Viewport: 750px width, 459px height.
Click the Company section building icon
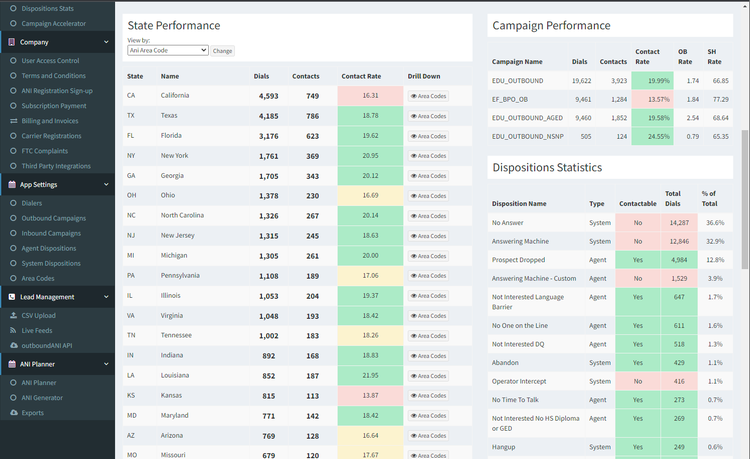(11, 42)
